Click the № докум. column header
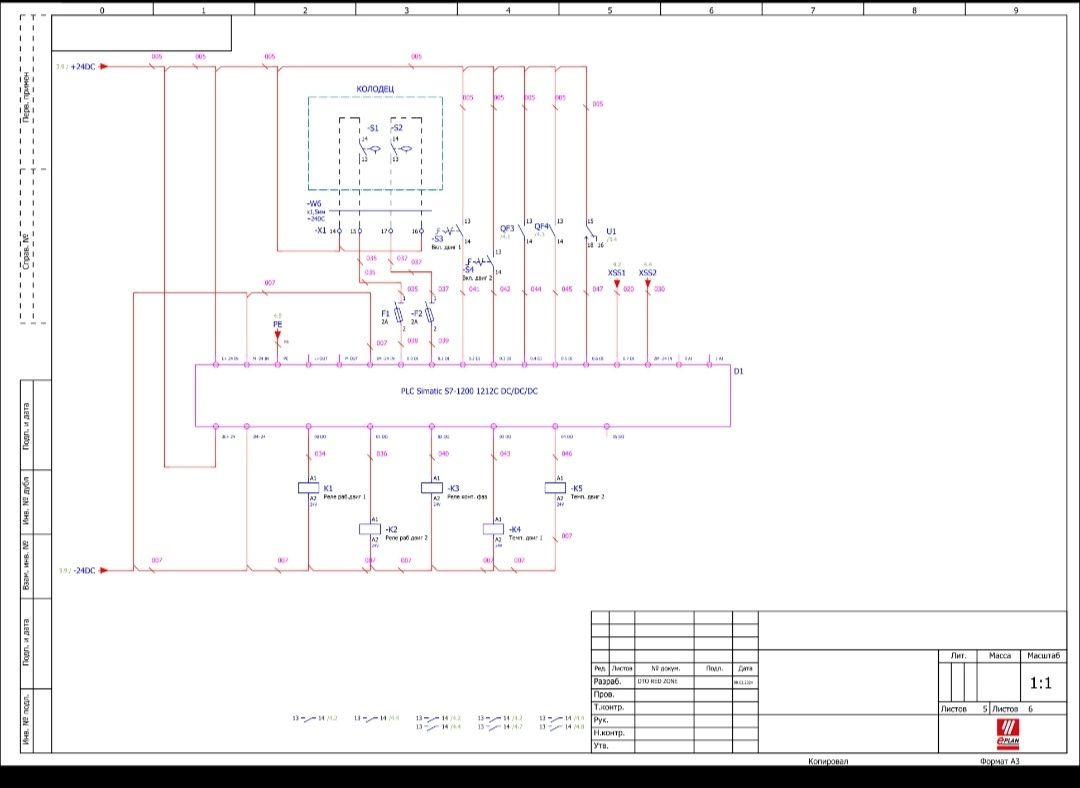The image size is (1080, 788). pyautogui.click(x=665, y=668)
